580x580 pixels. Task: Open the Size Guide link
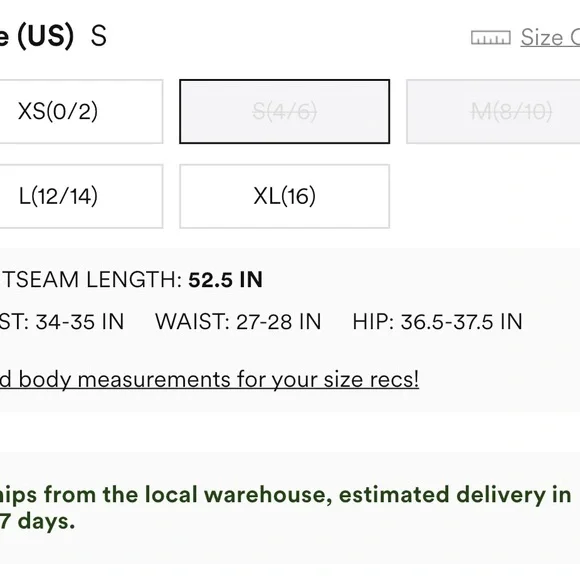pos(550,38)
